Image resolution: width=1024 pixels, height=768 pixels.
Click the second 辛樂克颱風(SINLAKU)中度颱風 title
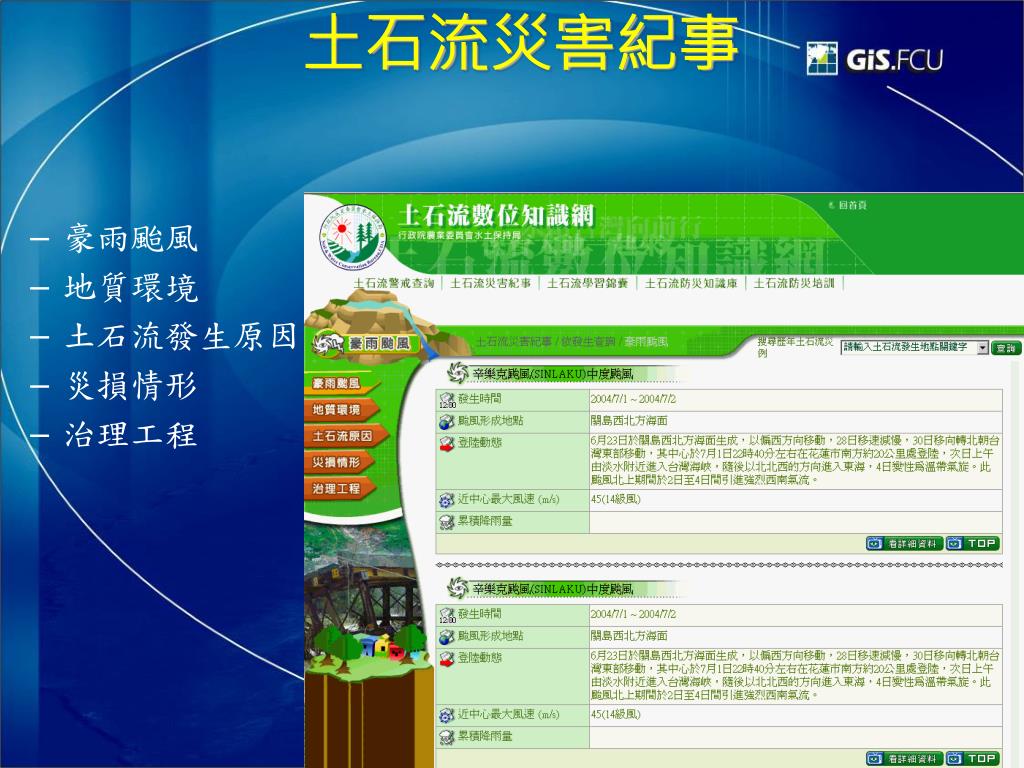[x=552, y=589]
